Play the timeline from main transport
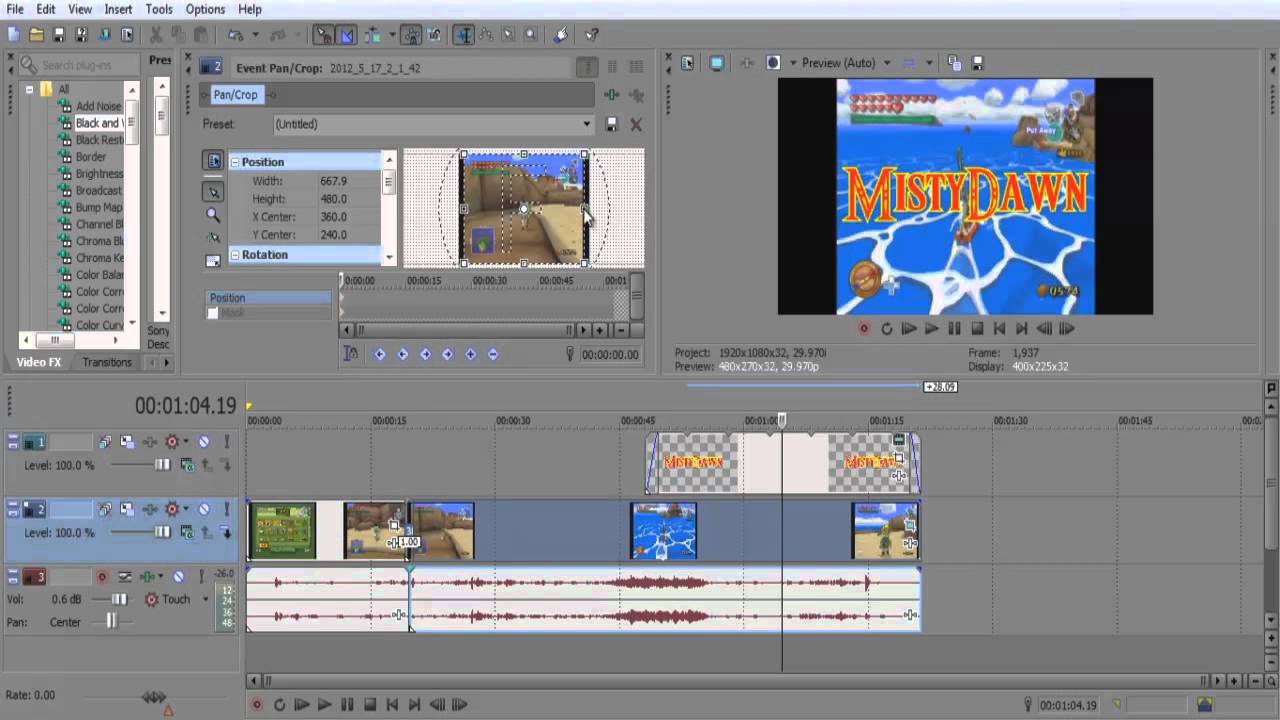 coord(324,705)
